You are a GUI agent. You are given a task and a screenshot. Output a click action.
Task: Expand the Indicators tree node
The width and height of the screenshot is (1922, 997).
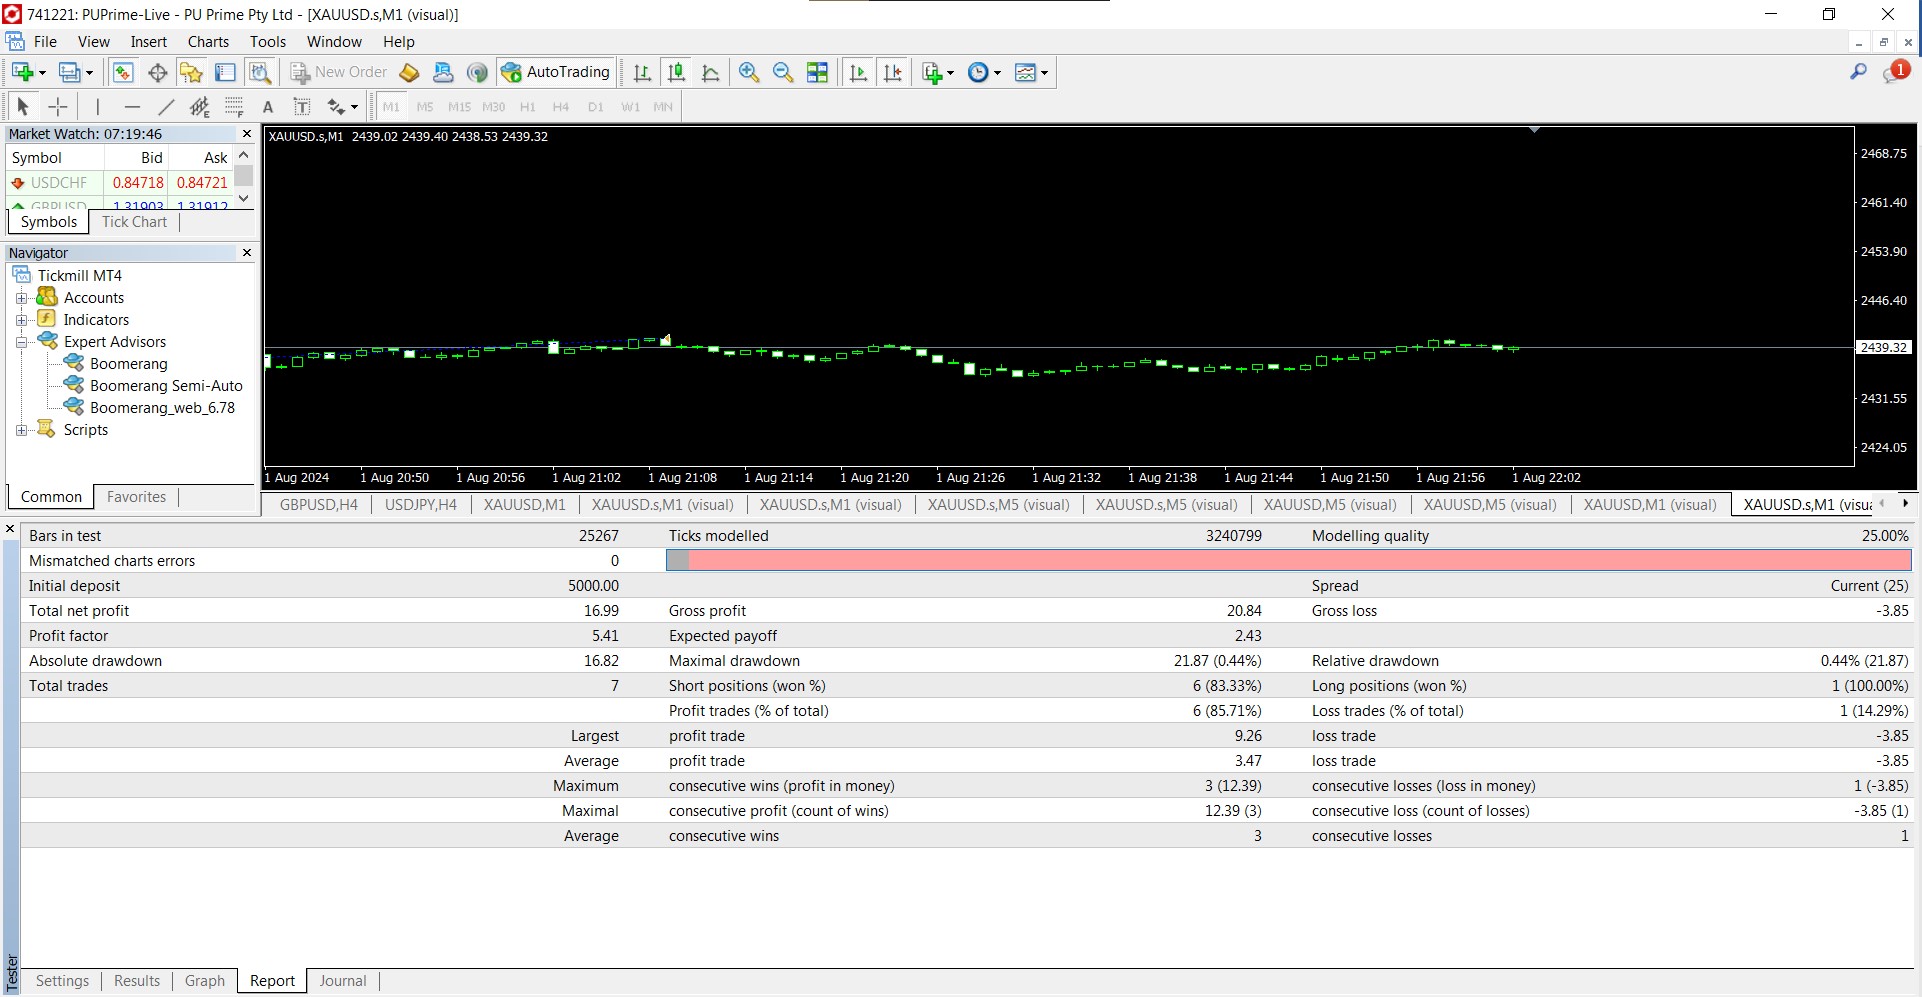point(21,320)
